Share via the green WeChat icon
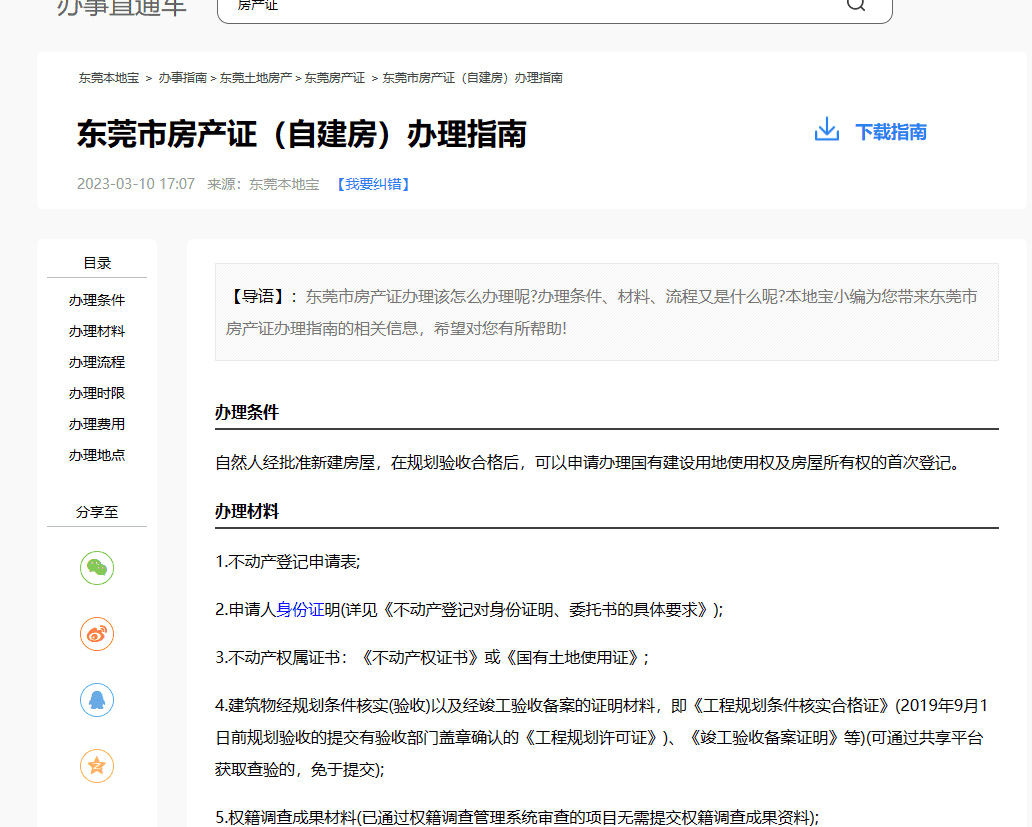1032x827 pixels. (x=97, y=568)
